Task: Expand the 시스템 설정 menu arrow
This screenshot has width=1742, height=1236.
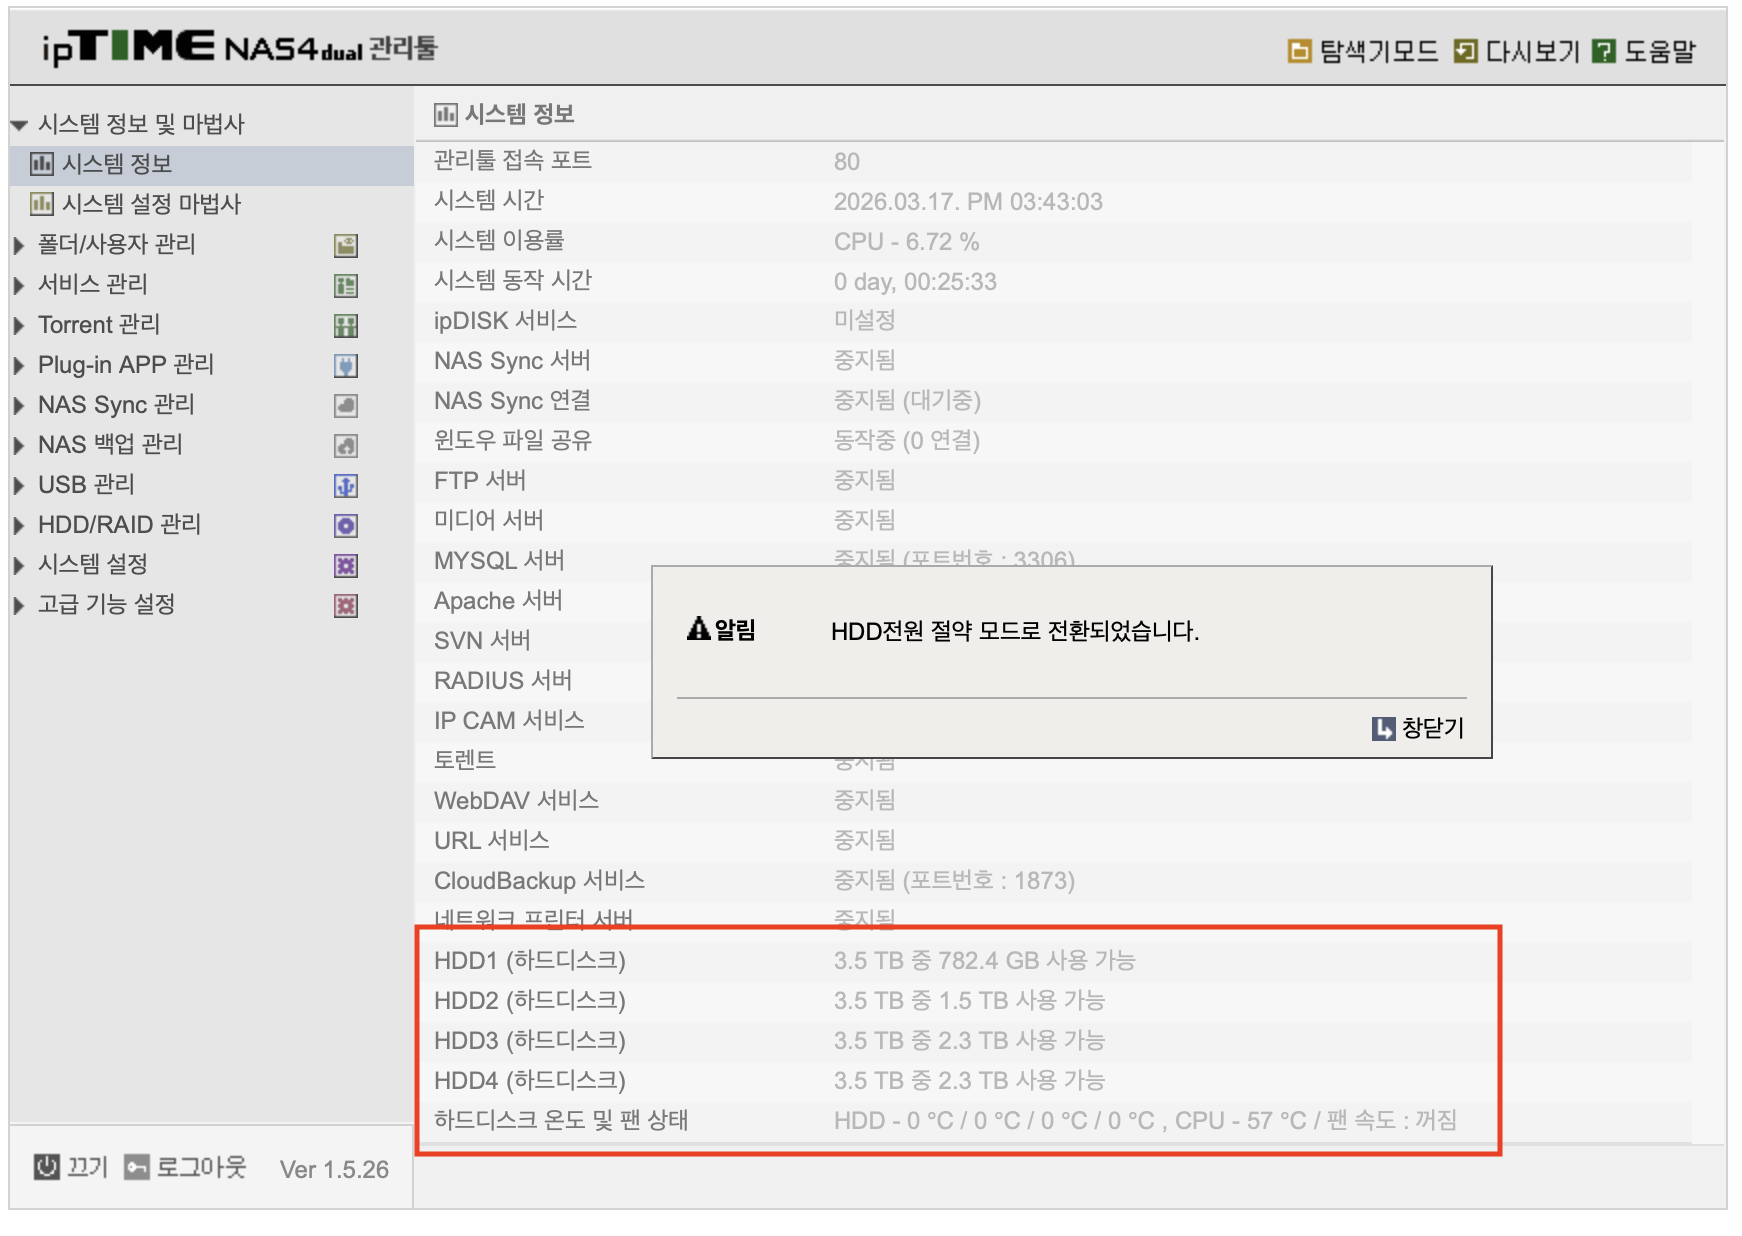Action: [x=19, y=565]
